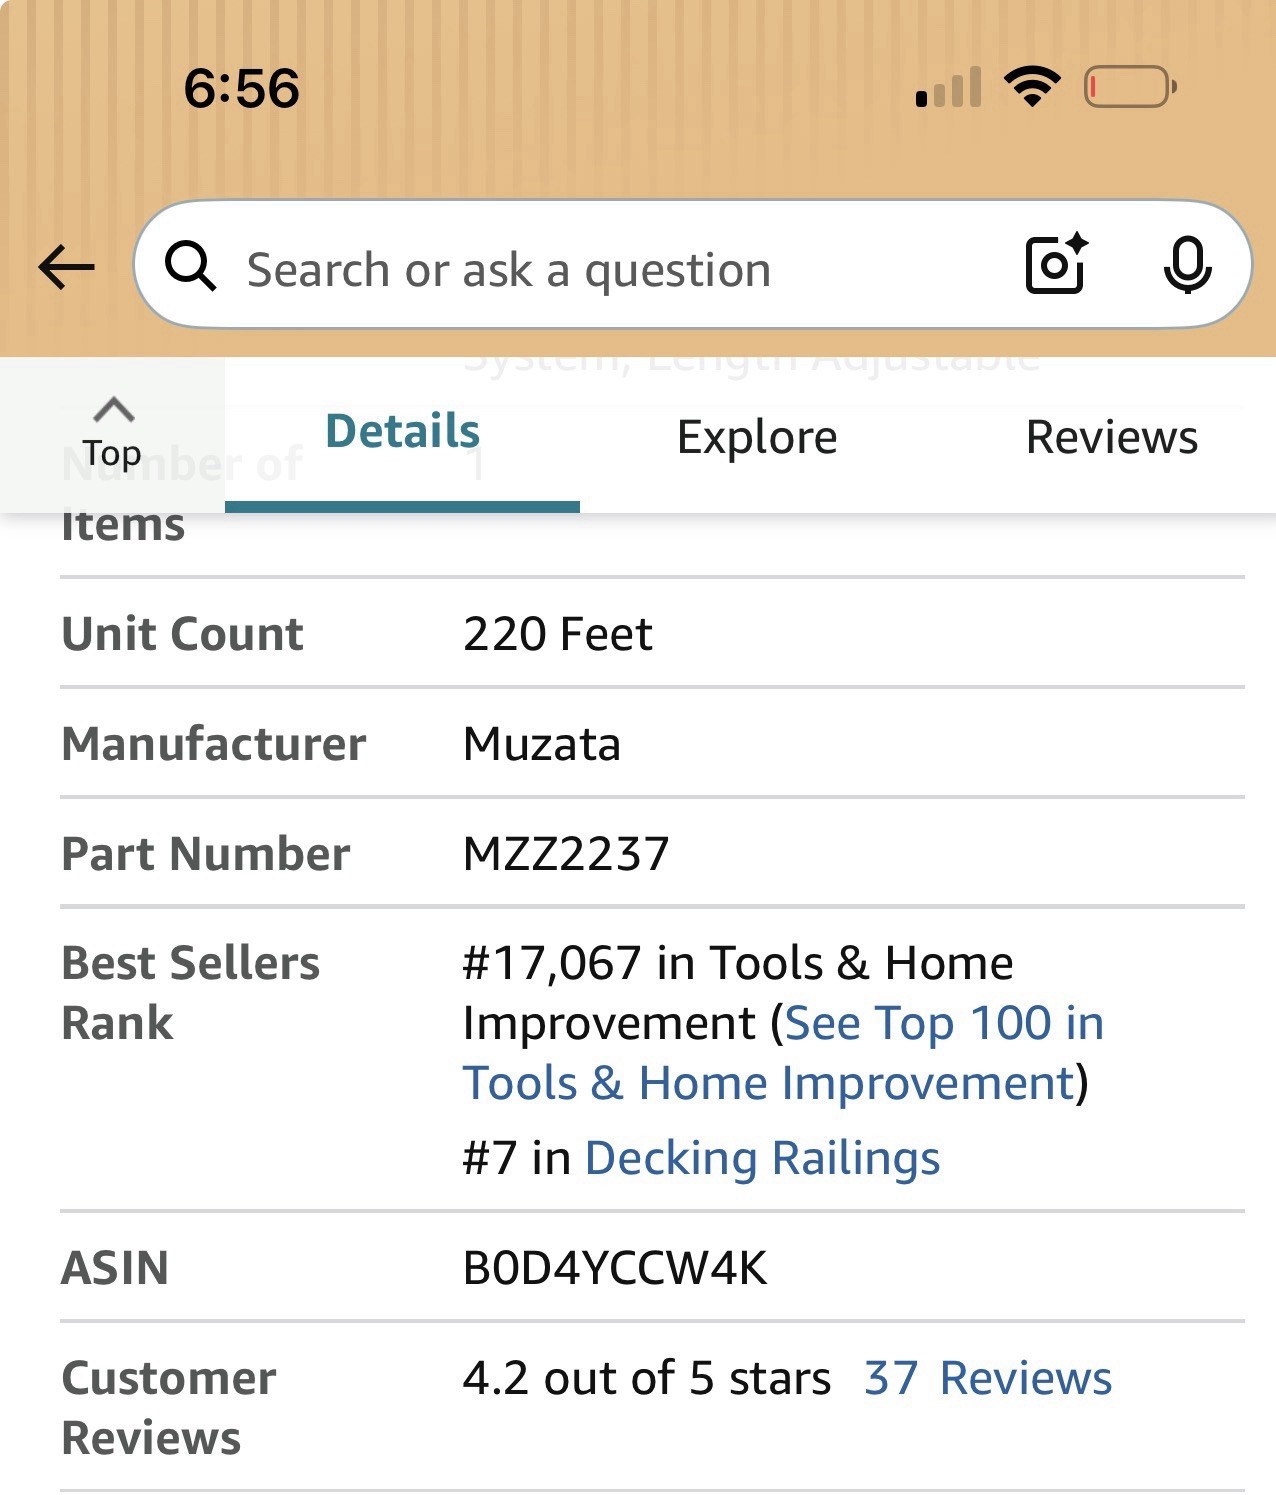Select the 'Best Sellers Rank' row label

tap(191, 993)
